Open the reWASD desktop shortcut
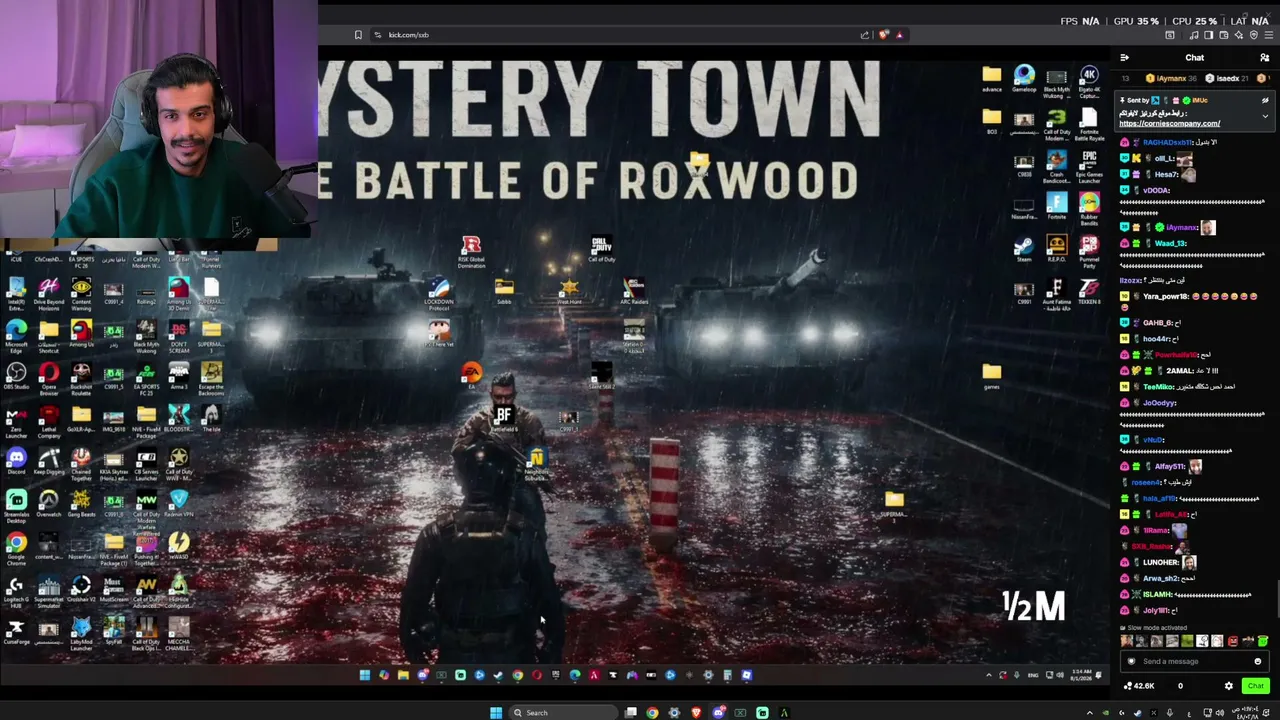 [x=179, y=546]
